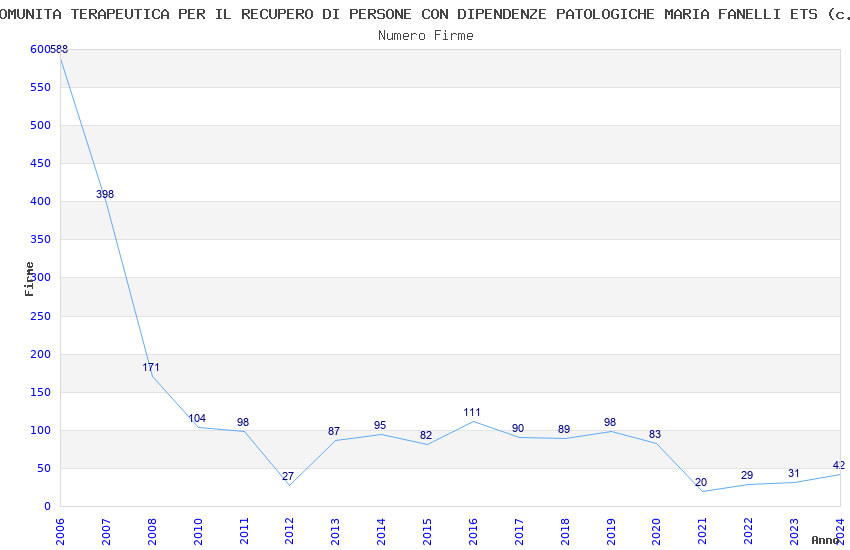Select the 2022 year axis label
The image size is (850, 550).
click(749, 531)
